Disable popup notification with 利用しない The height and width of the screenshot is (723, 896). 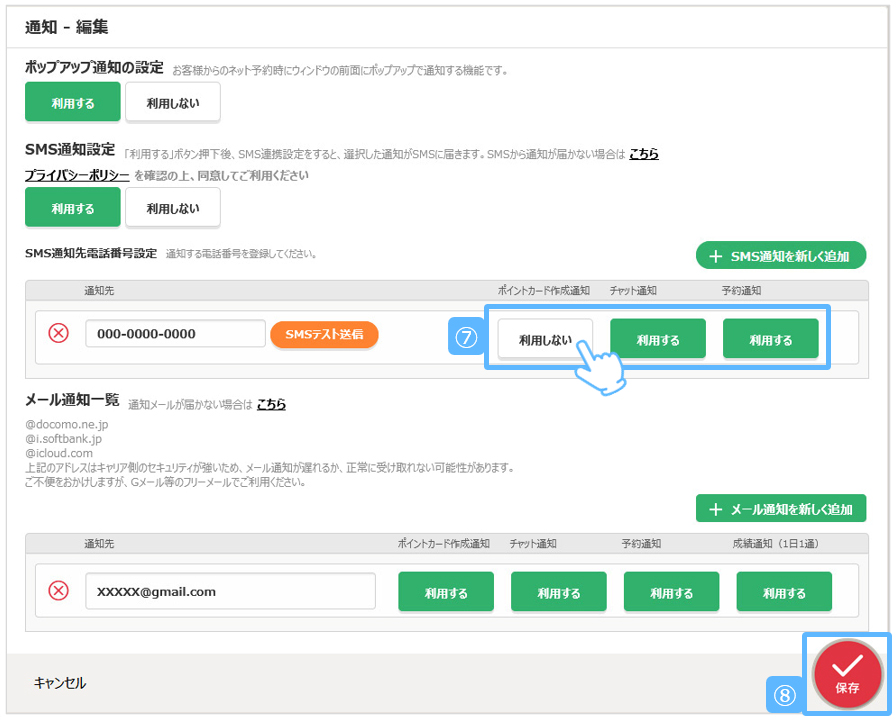pos(173,102)
